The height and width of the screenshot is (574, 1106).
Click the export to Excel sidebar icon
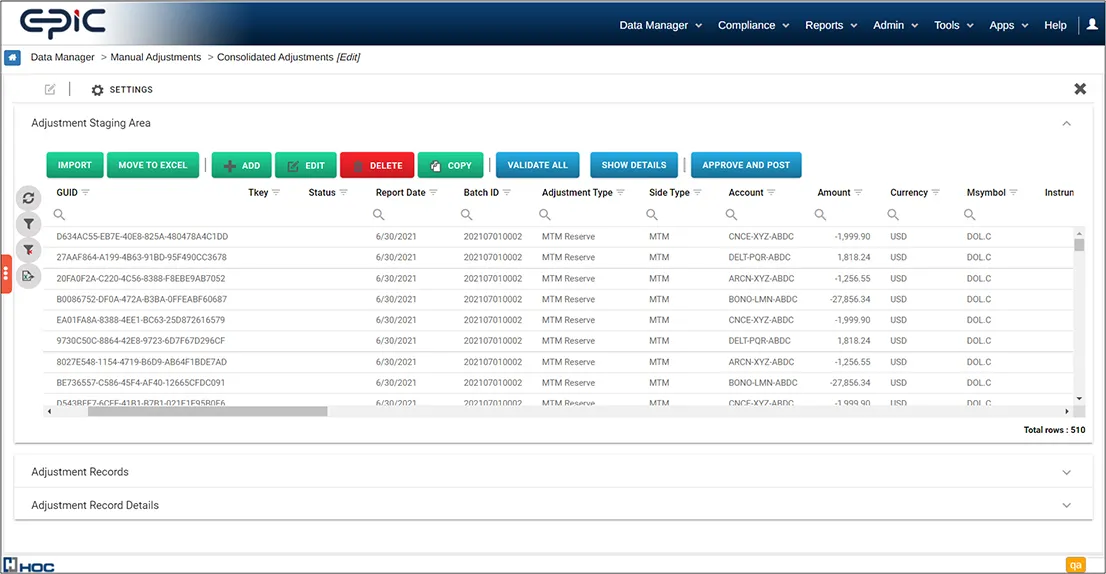29,276
